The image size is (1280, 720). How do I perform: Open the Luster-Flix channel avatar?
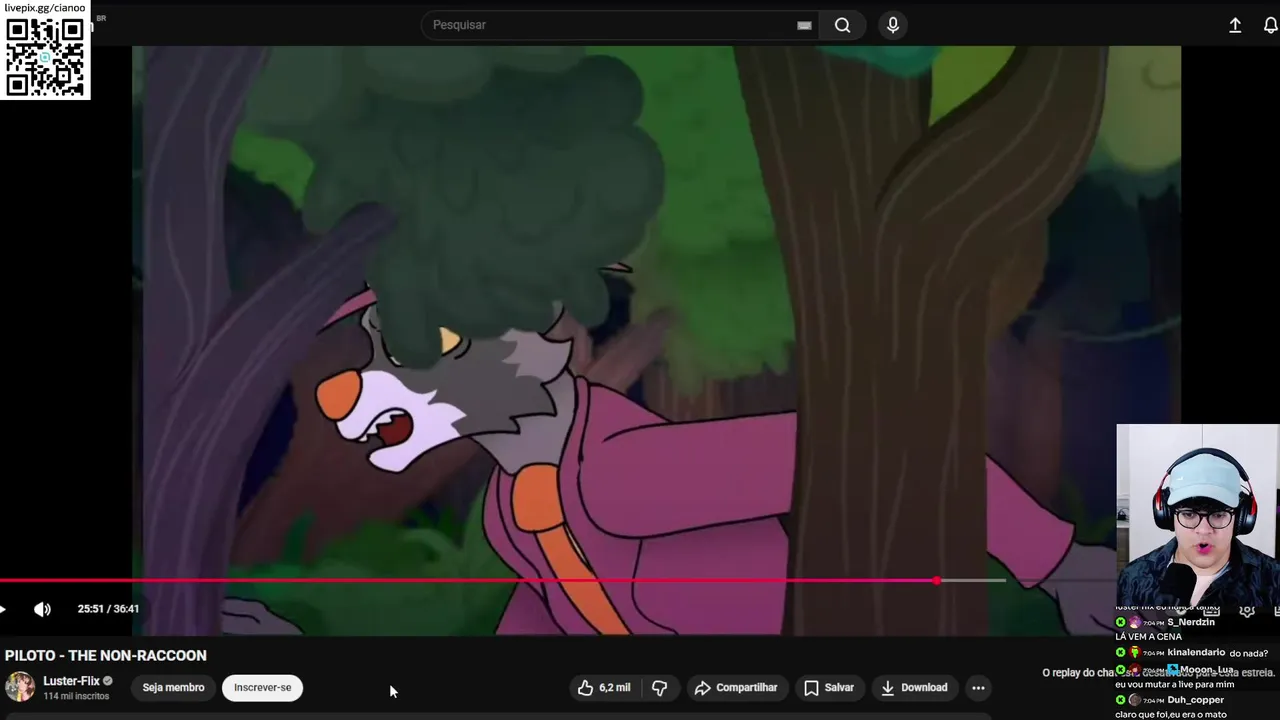click(20, 687)
